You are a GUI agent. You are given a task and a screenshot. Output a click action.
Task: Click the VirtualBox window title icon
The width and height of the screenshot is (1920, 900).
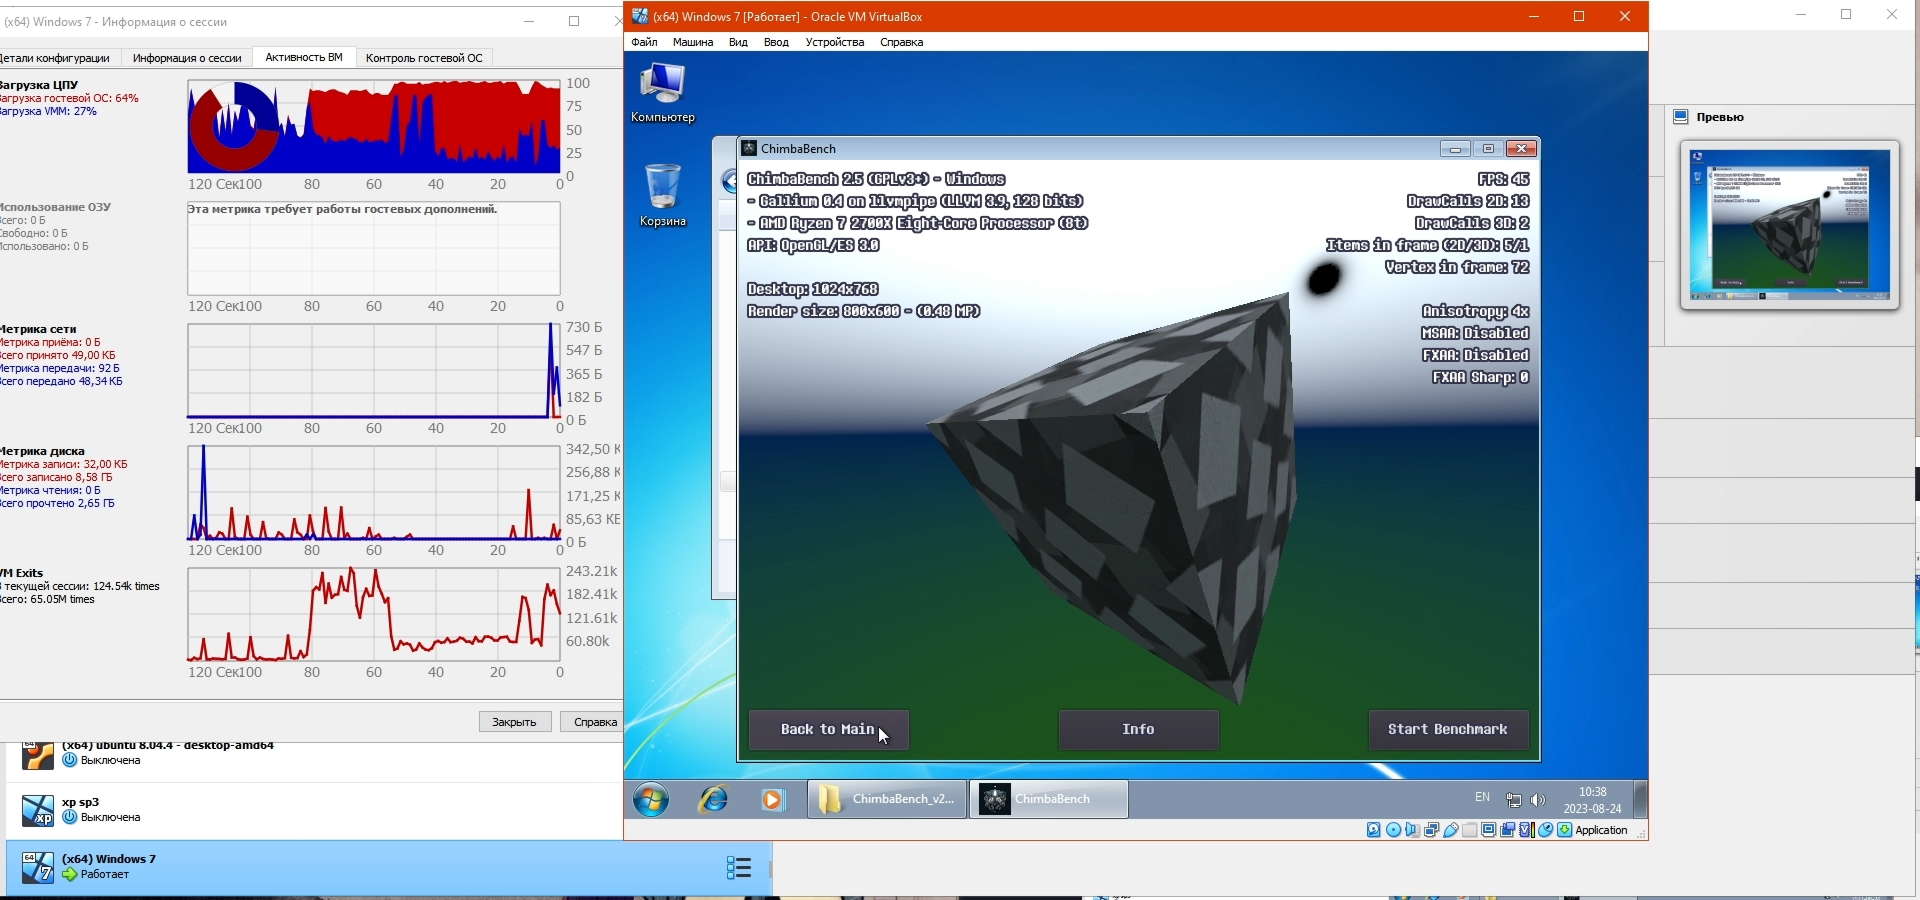click(640, 16)
